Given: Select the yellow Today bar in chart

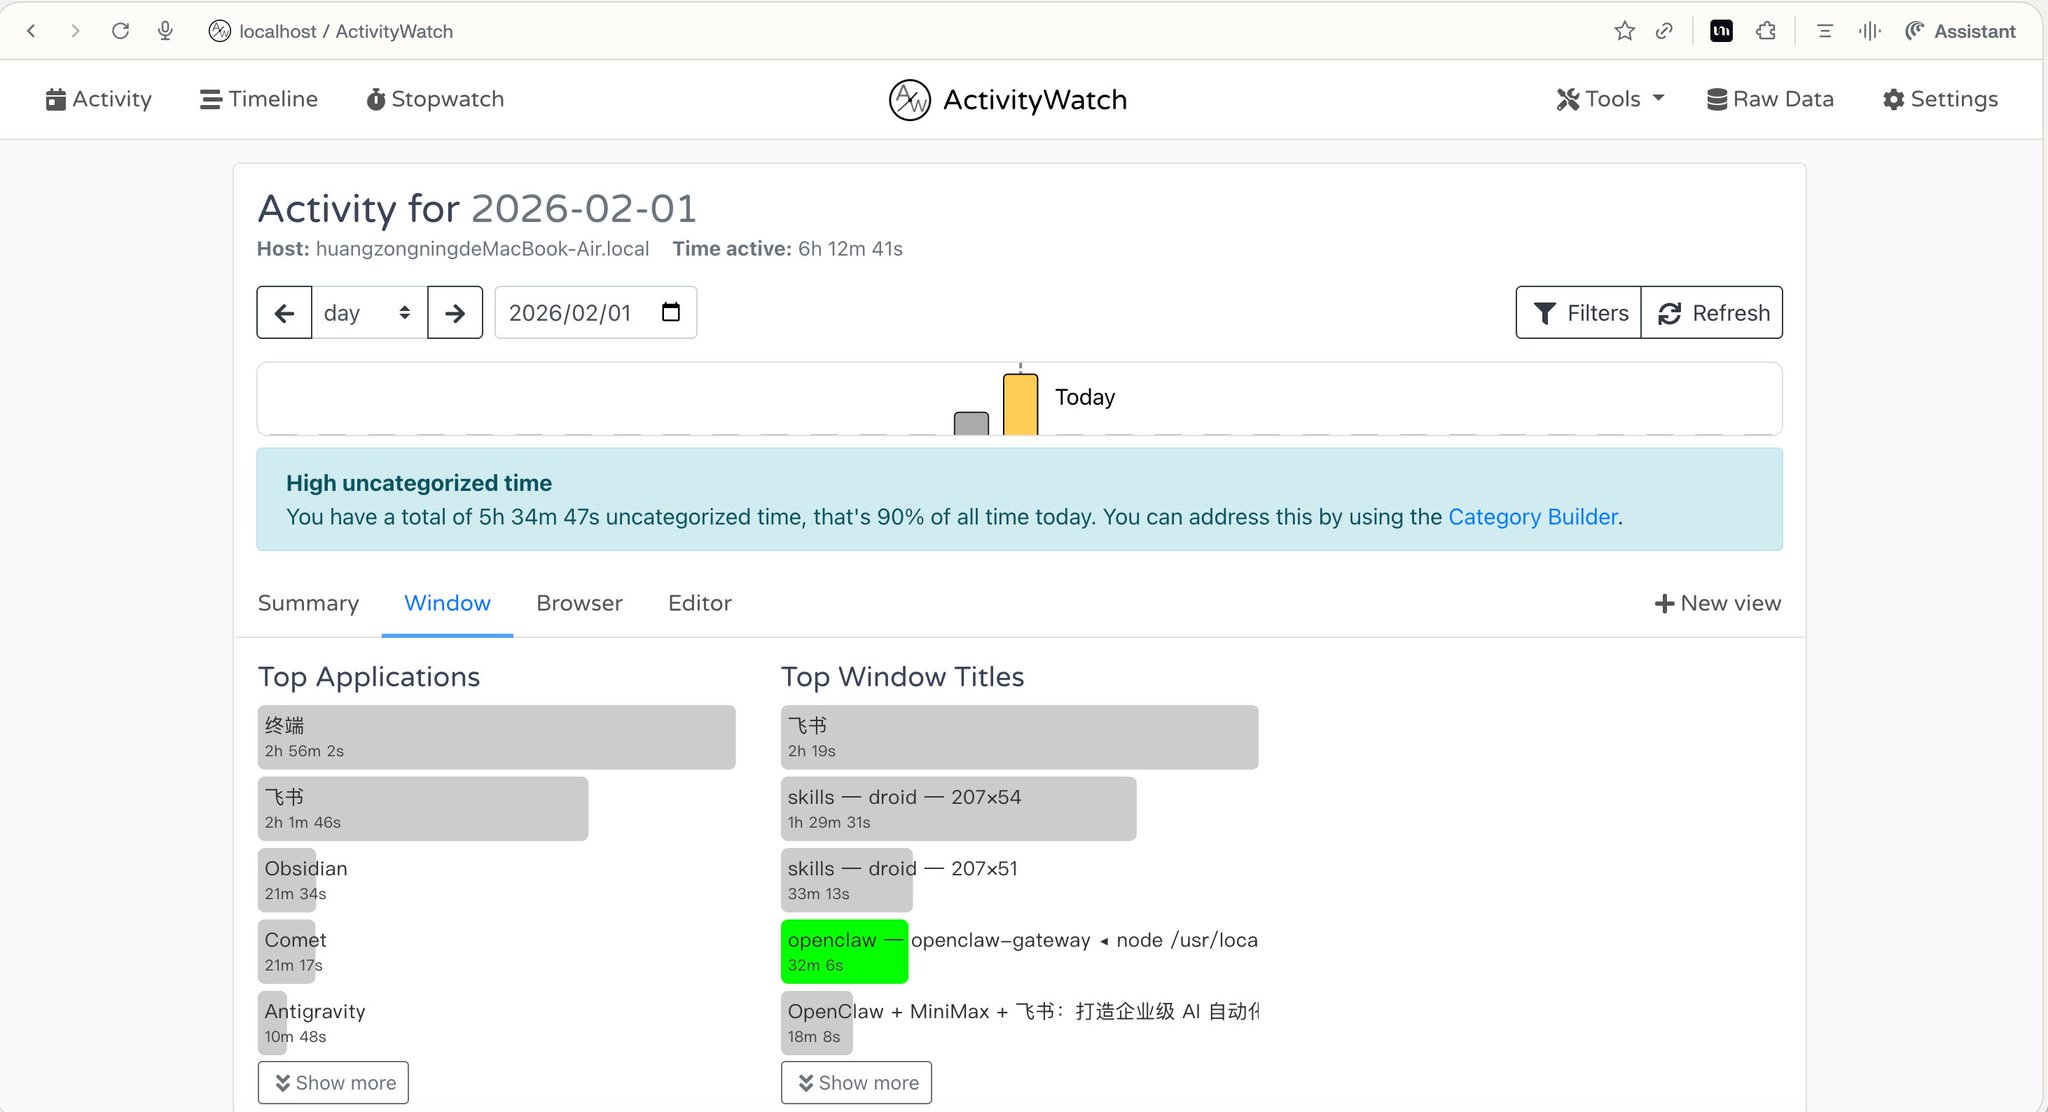Looking at the screenshot, I should point(1020,404).
